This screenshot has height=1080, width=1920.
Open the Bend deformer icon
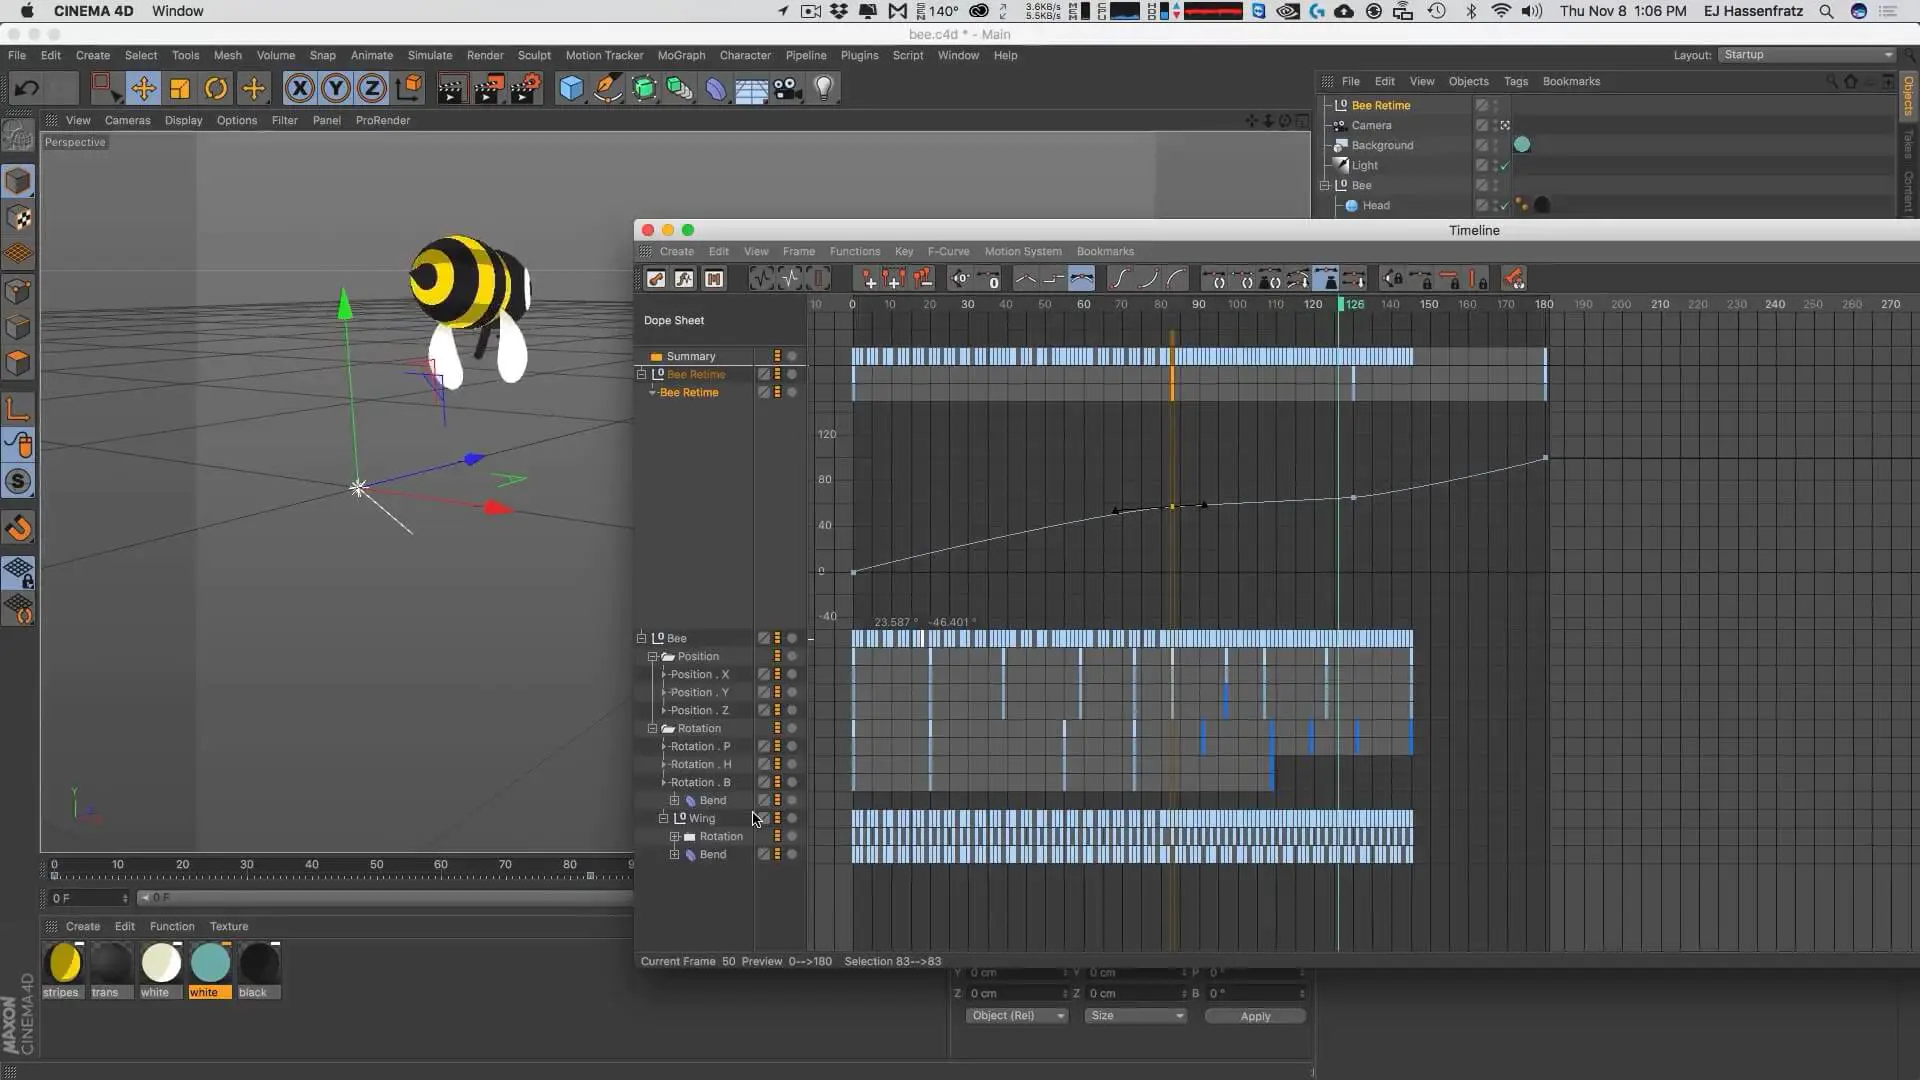pyautogui.click(x=716, y=88)
